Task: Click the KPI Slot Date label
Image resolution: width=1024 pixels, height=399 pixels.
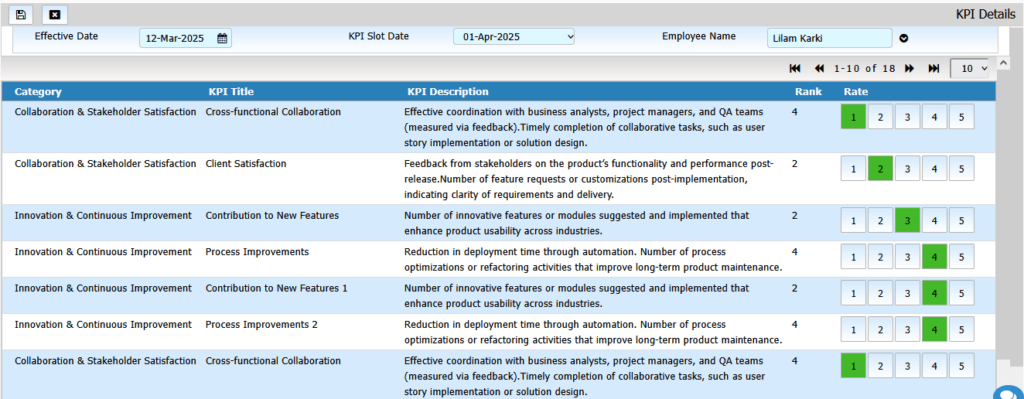Action: point(379,36)
